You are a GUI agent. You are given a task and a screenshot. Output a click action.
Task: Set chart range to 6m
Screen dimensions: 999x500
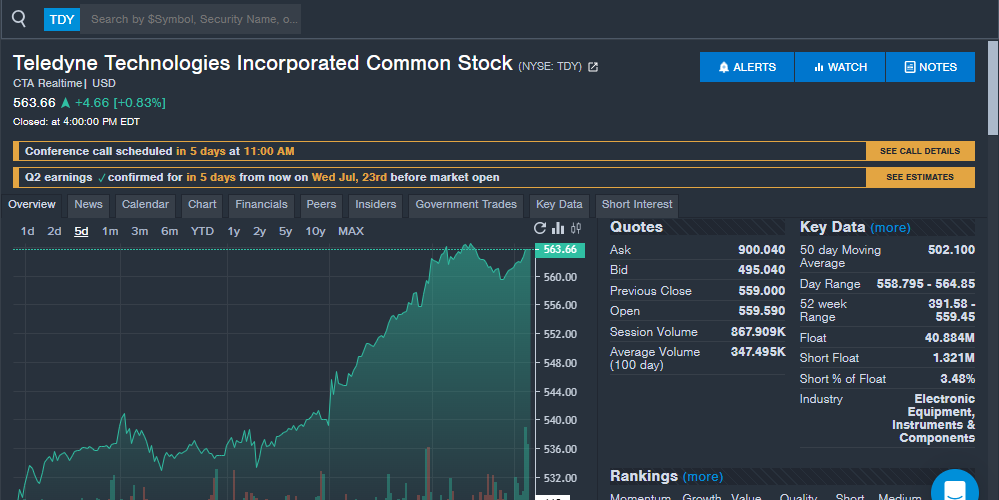click(x=169, y=231)
